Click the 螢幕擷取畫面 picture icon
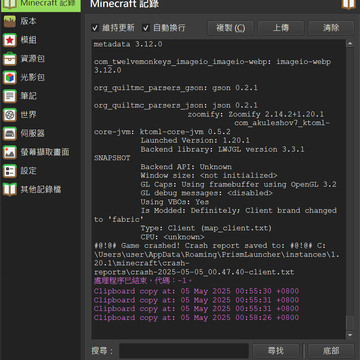The height and width of the screenshot is (360, 360). [x=10, y=152]
